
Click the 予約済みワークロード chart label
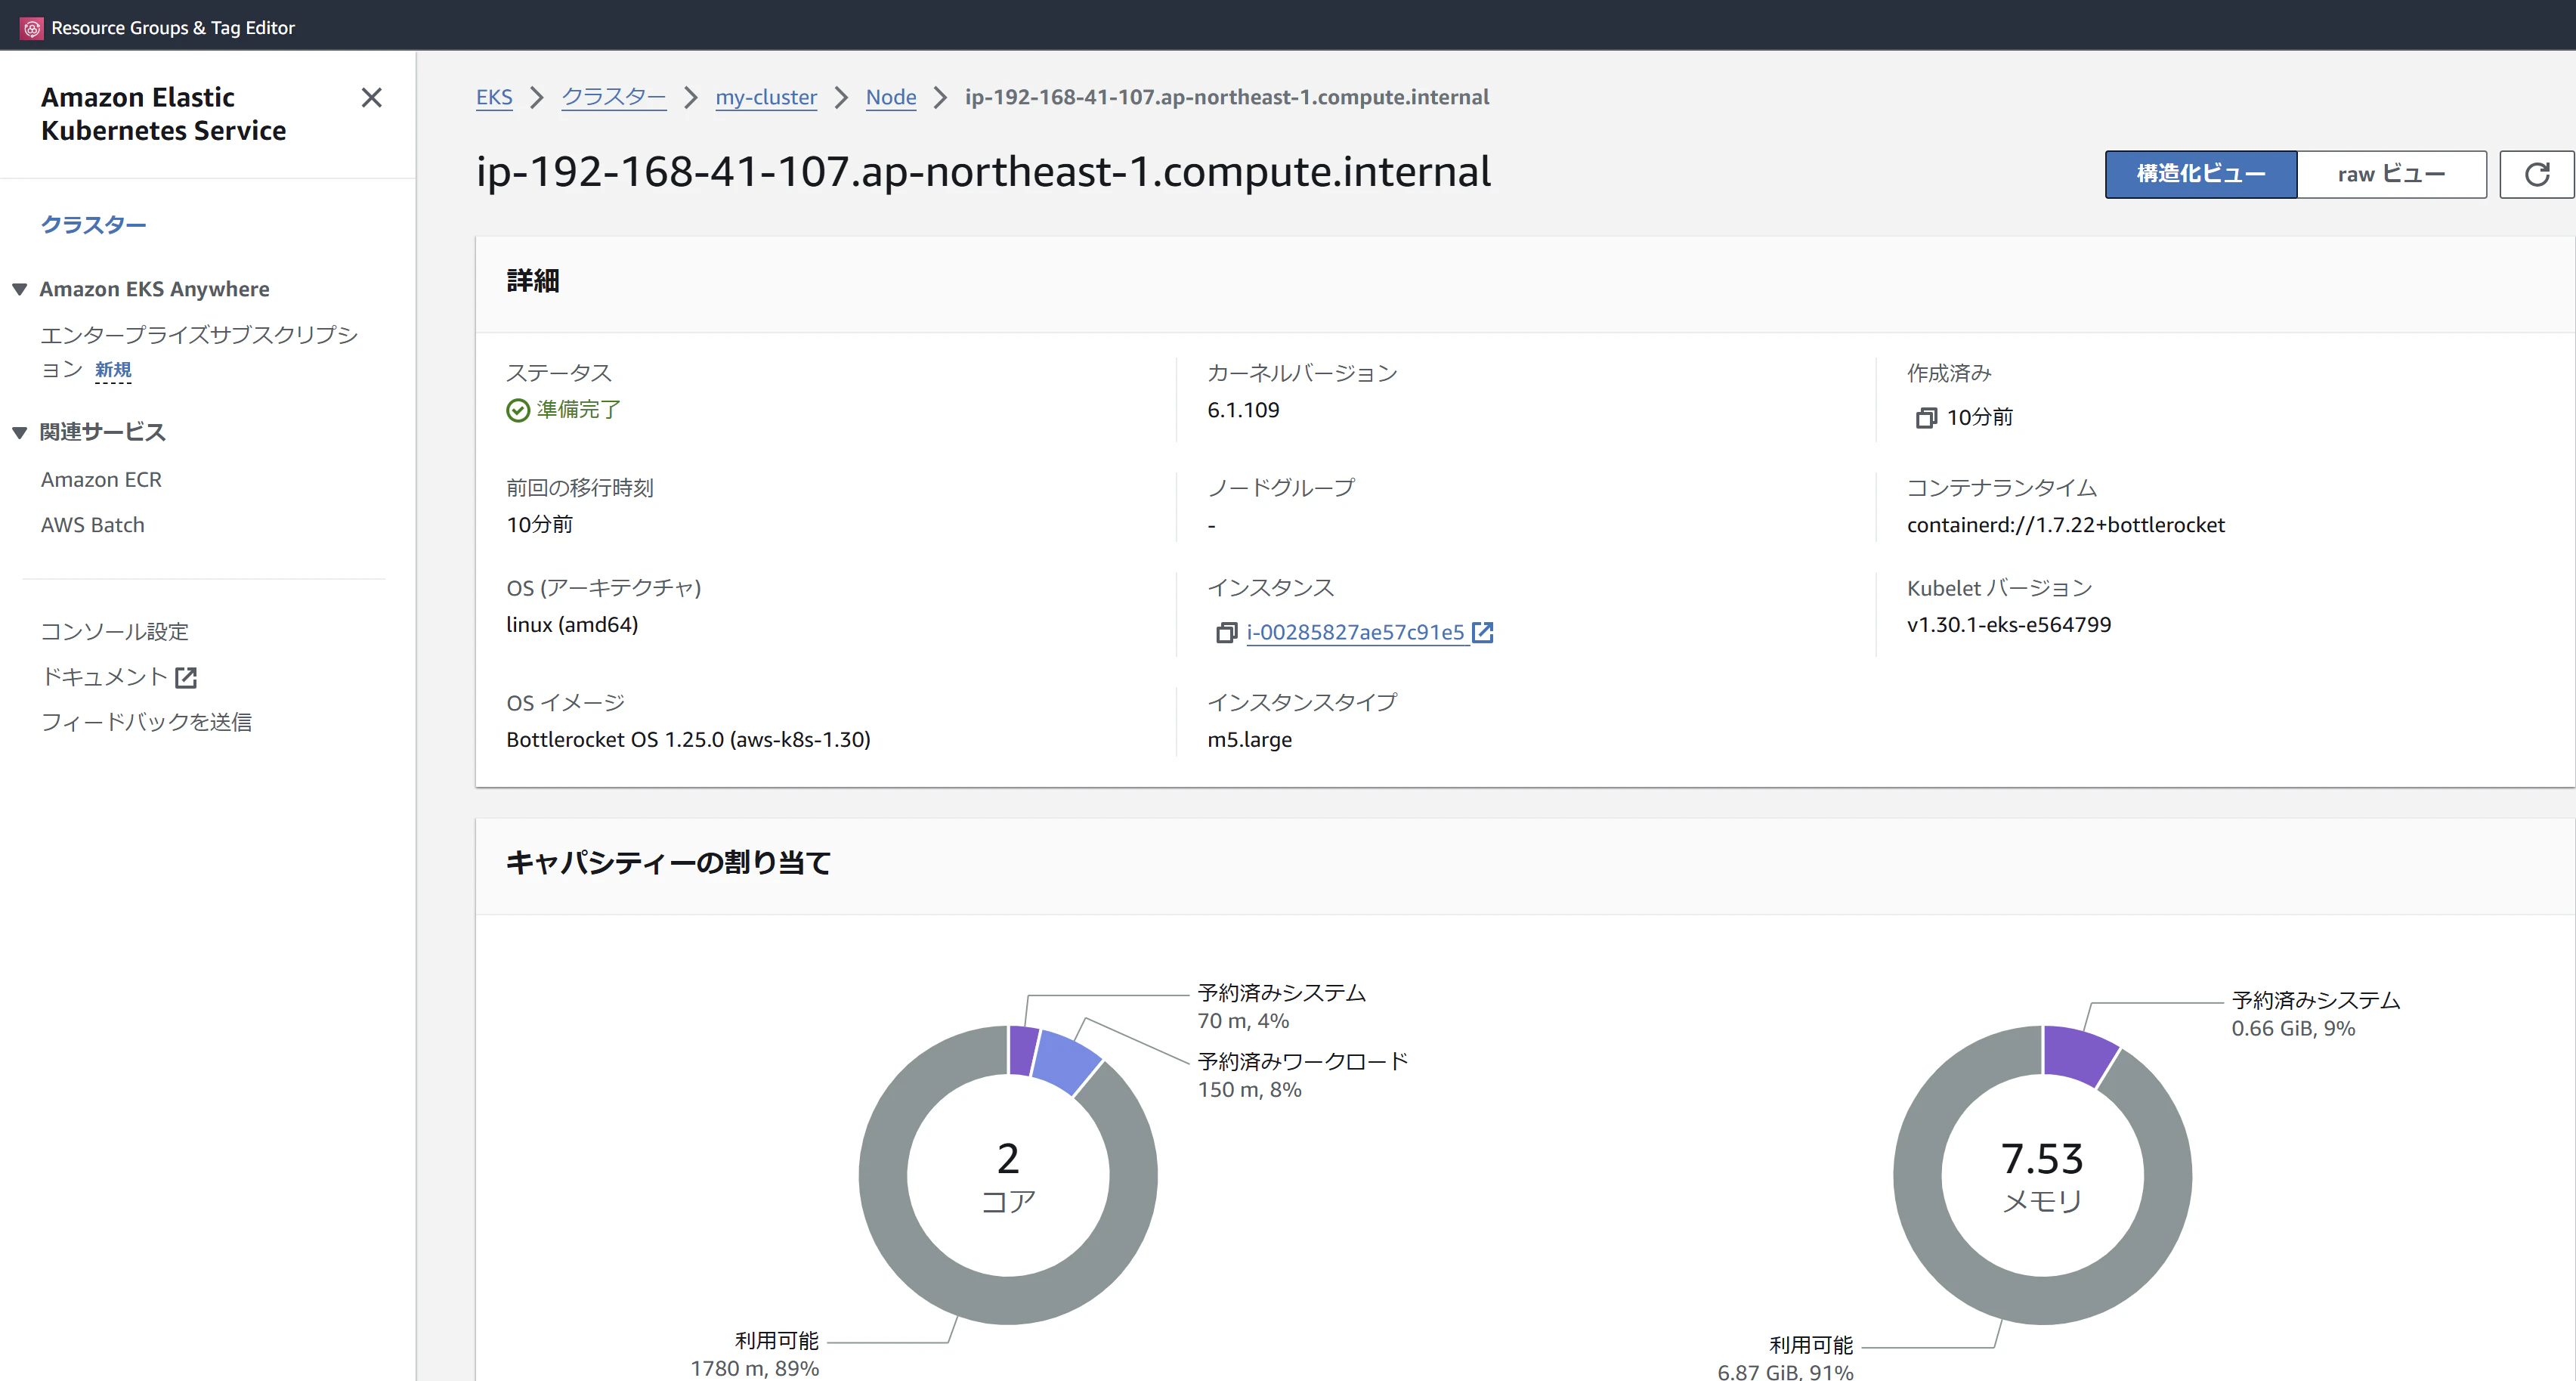(x=1303, y=1062)
